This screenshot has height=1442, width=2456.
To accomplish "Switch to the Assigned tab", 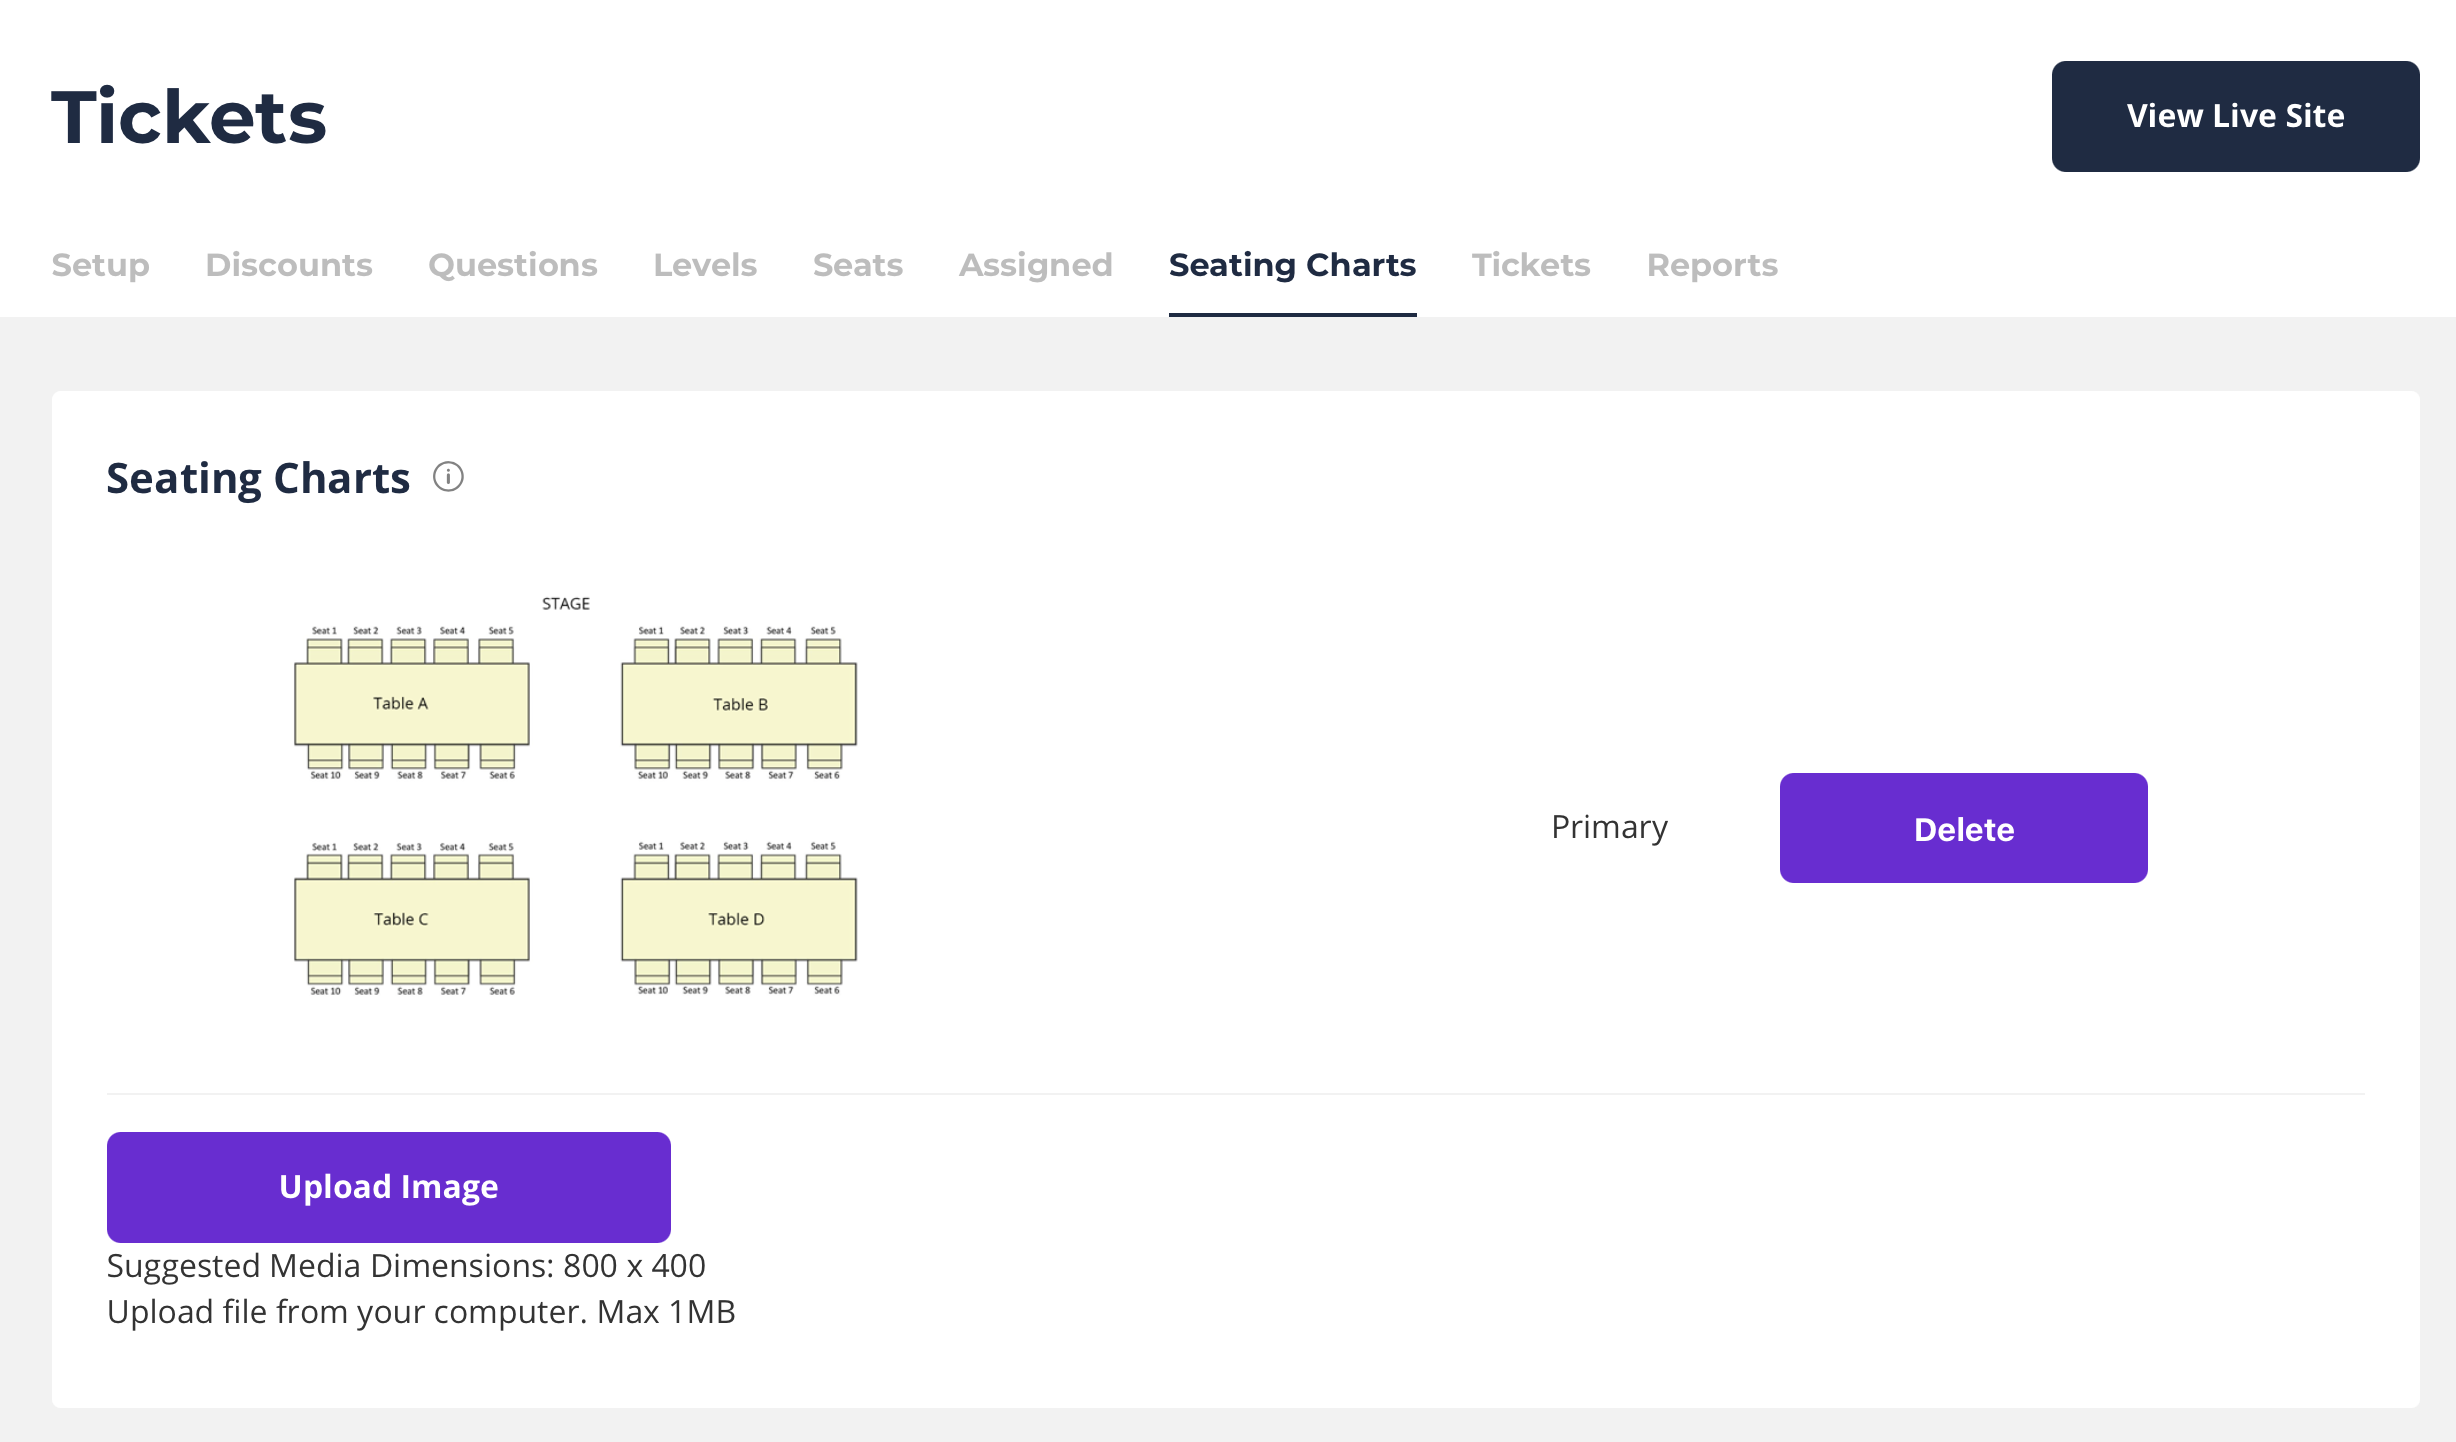I will [x=1036, y=265].
